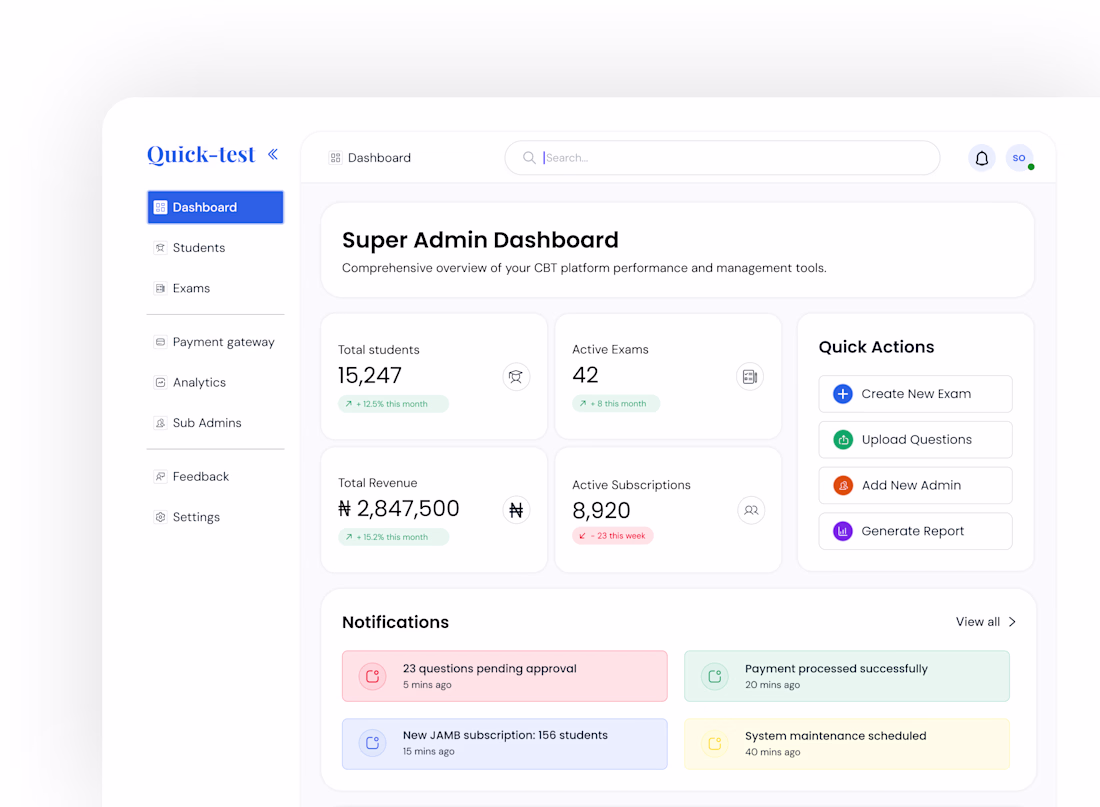Click the Super Admin Dashboard heading
Image resolution: width=1100 pixels, height=807 pixels.
tap(480, 240)
